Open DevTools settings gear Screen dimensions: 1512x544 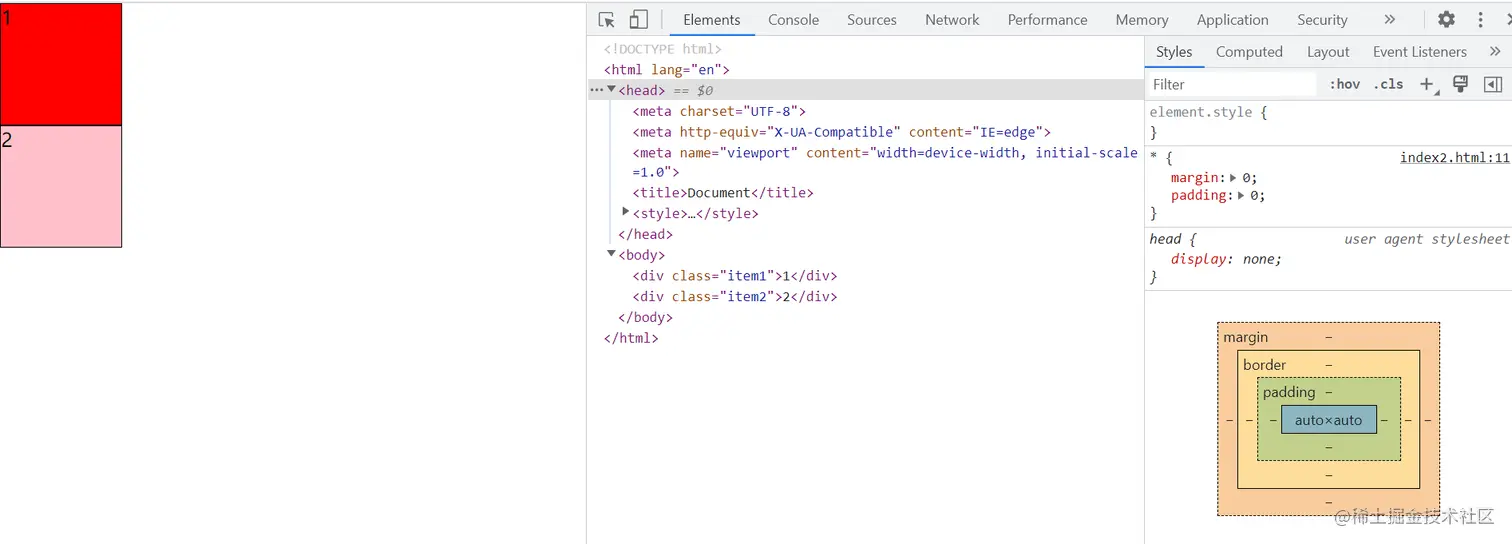[1446, 20]
